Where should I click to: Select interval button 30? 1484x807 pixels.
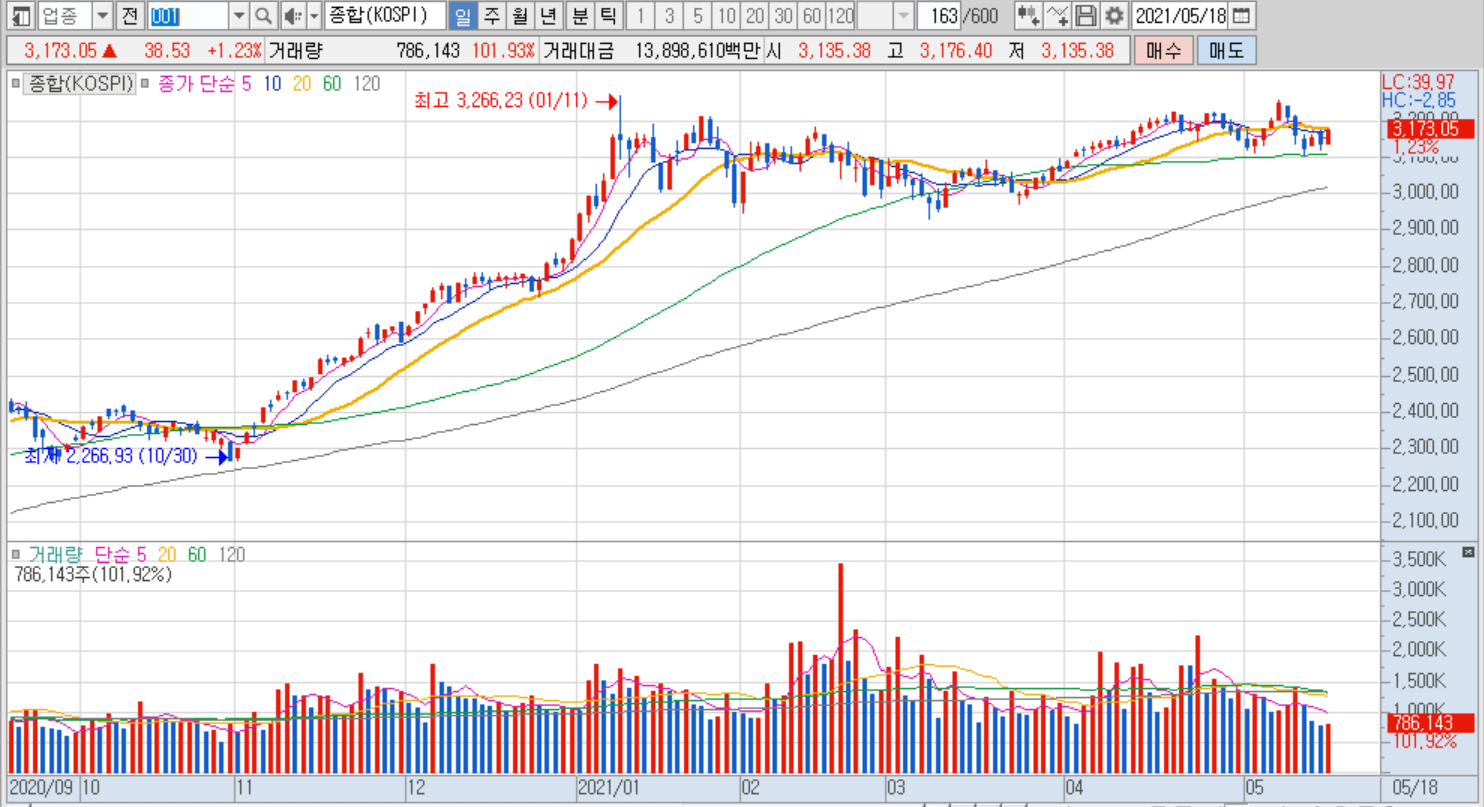pos(784,15)
